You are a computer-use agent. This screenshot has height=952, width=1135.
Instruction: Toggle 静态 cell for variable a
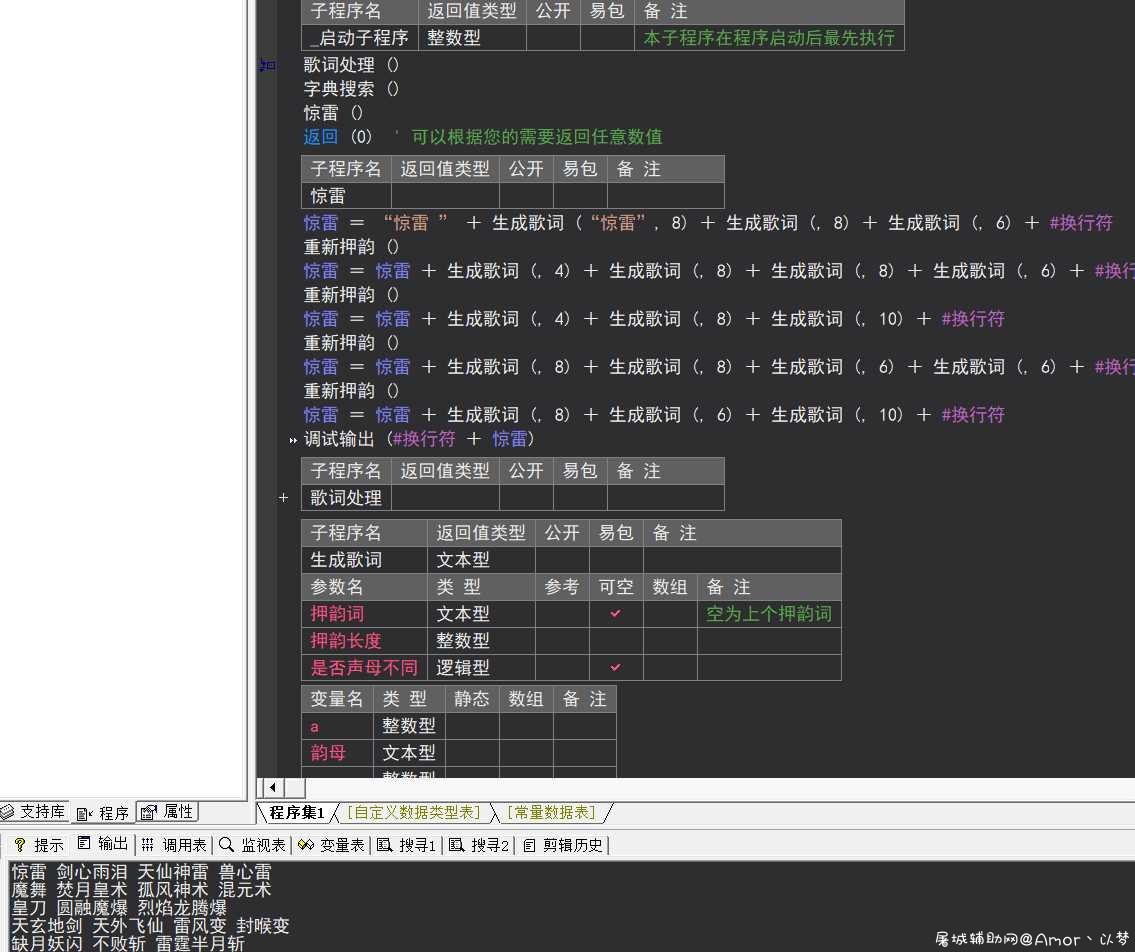tap(472, 726)
